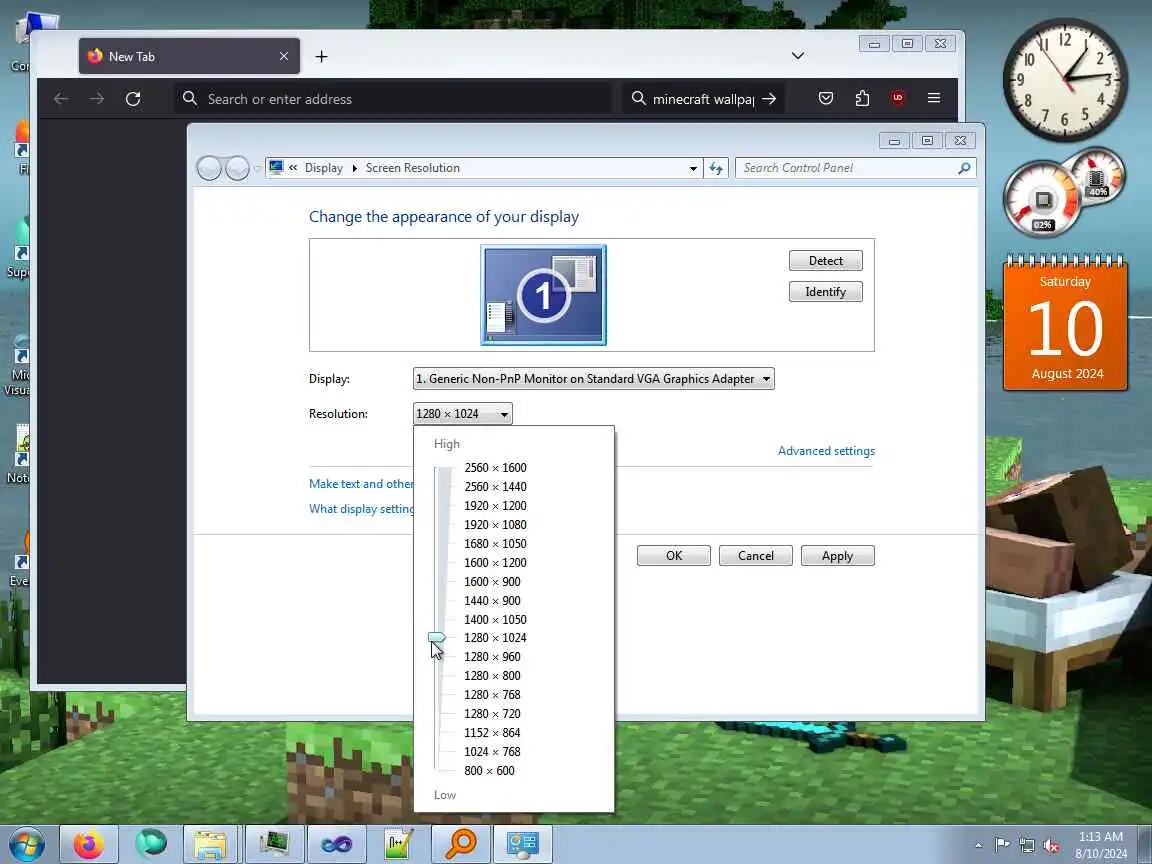Click the Detect button
This screenshot has width=1152, height=864.
826,261
